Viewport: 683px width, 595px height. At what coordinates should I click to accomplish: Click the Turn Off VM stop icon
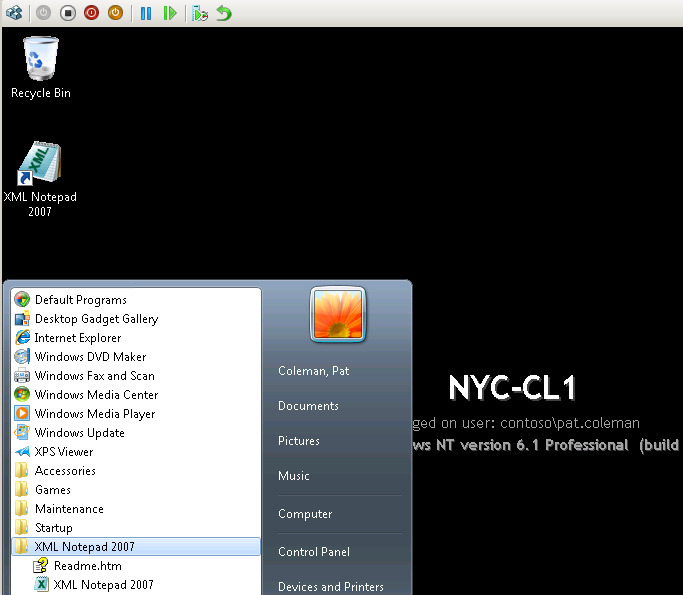[68, 13]
